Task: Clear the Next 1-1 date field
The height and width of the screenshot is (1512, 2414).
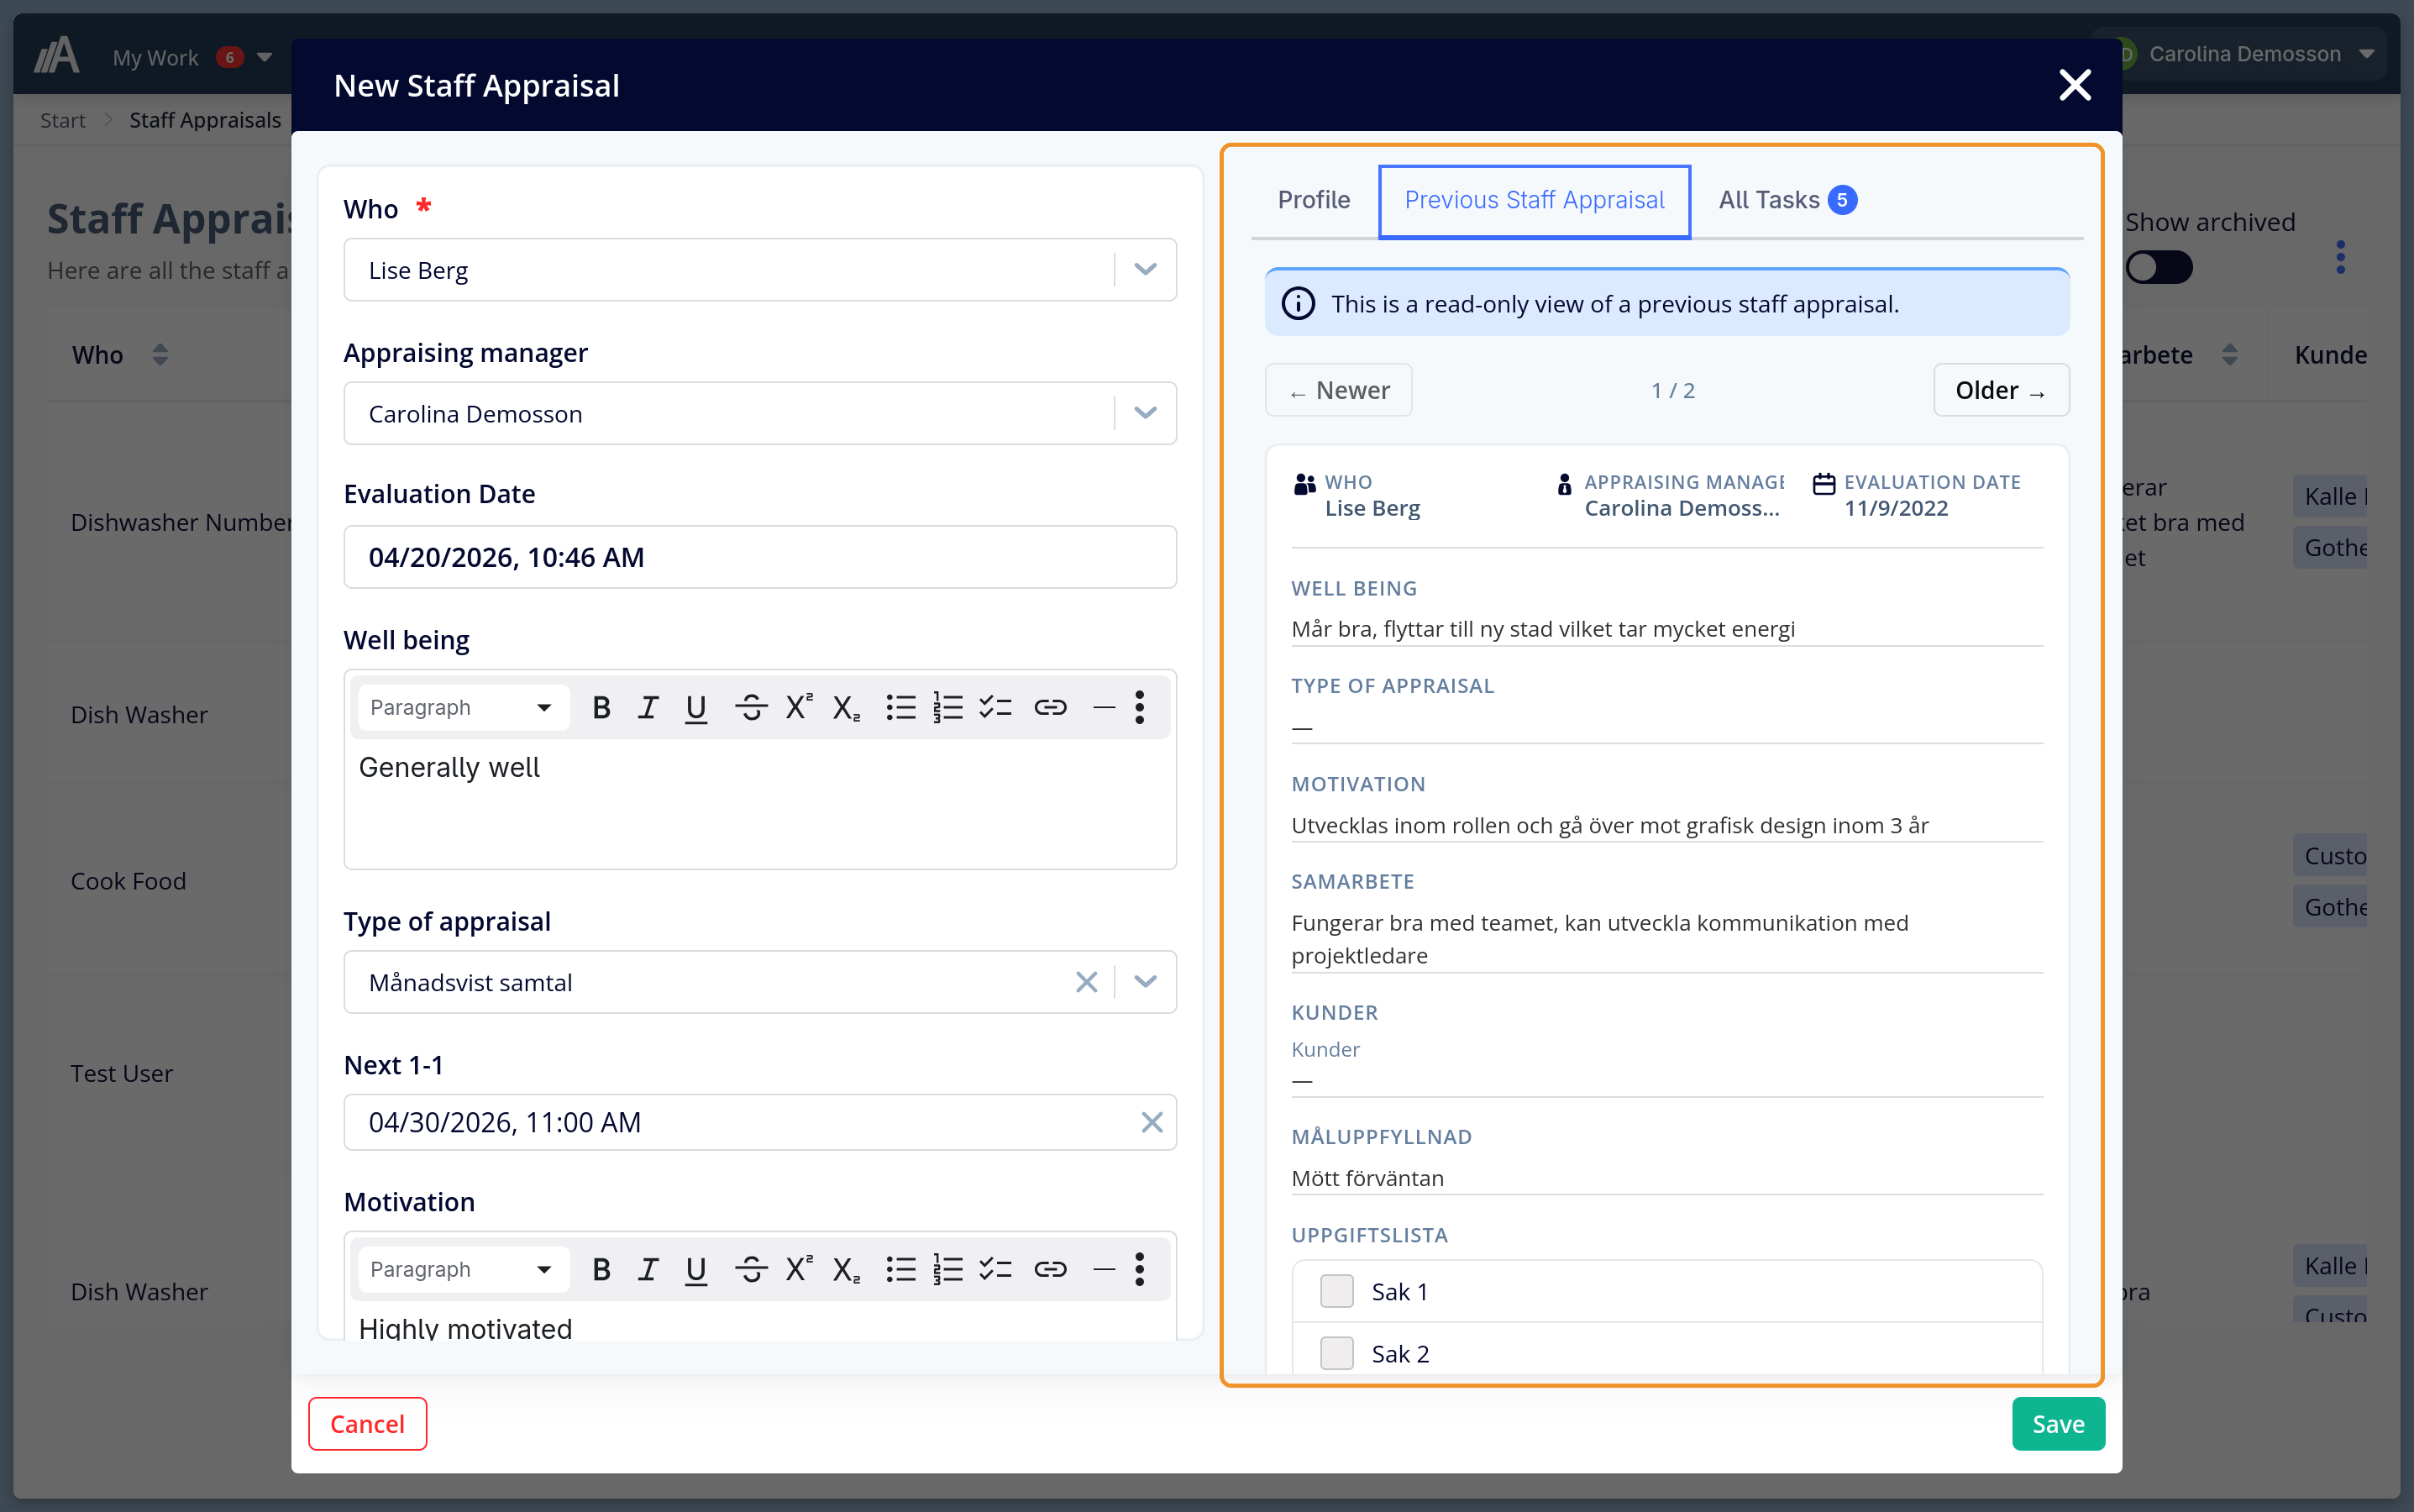Action: [1152, 1122]
